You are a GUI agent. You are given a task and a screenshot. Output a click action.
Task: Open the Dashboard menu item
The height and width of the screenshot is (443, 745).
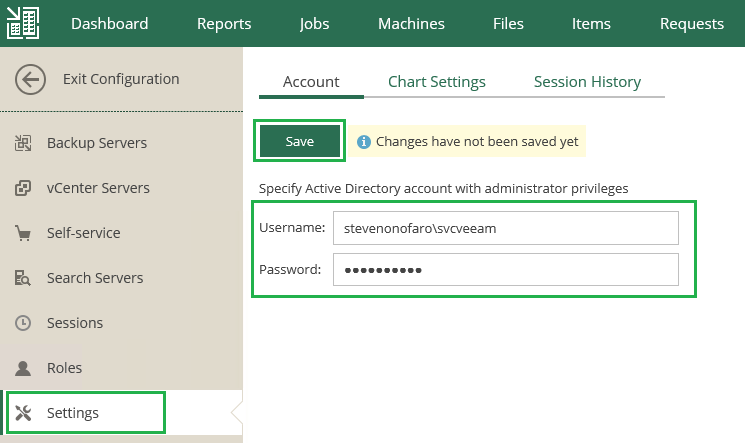109,24
